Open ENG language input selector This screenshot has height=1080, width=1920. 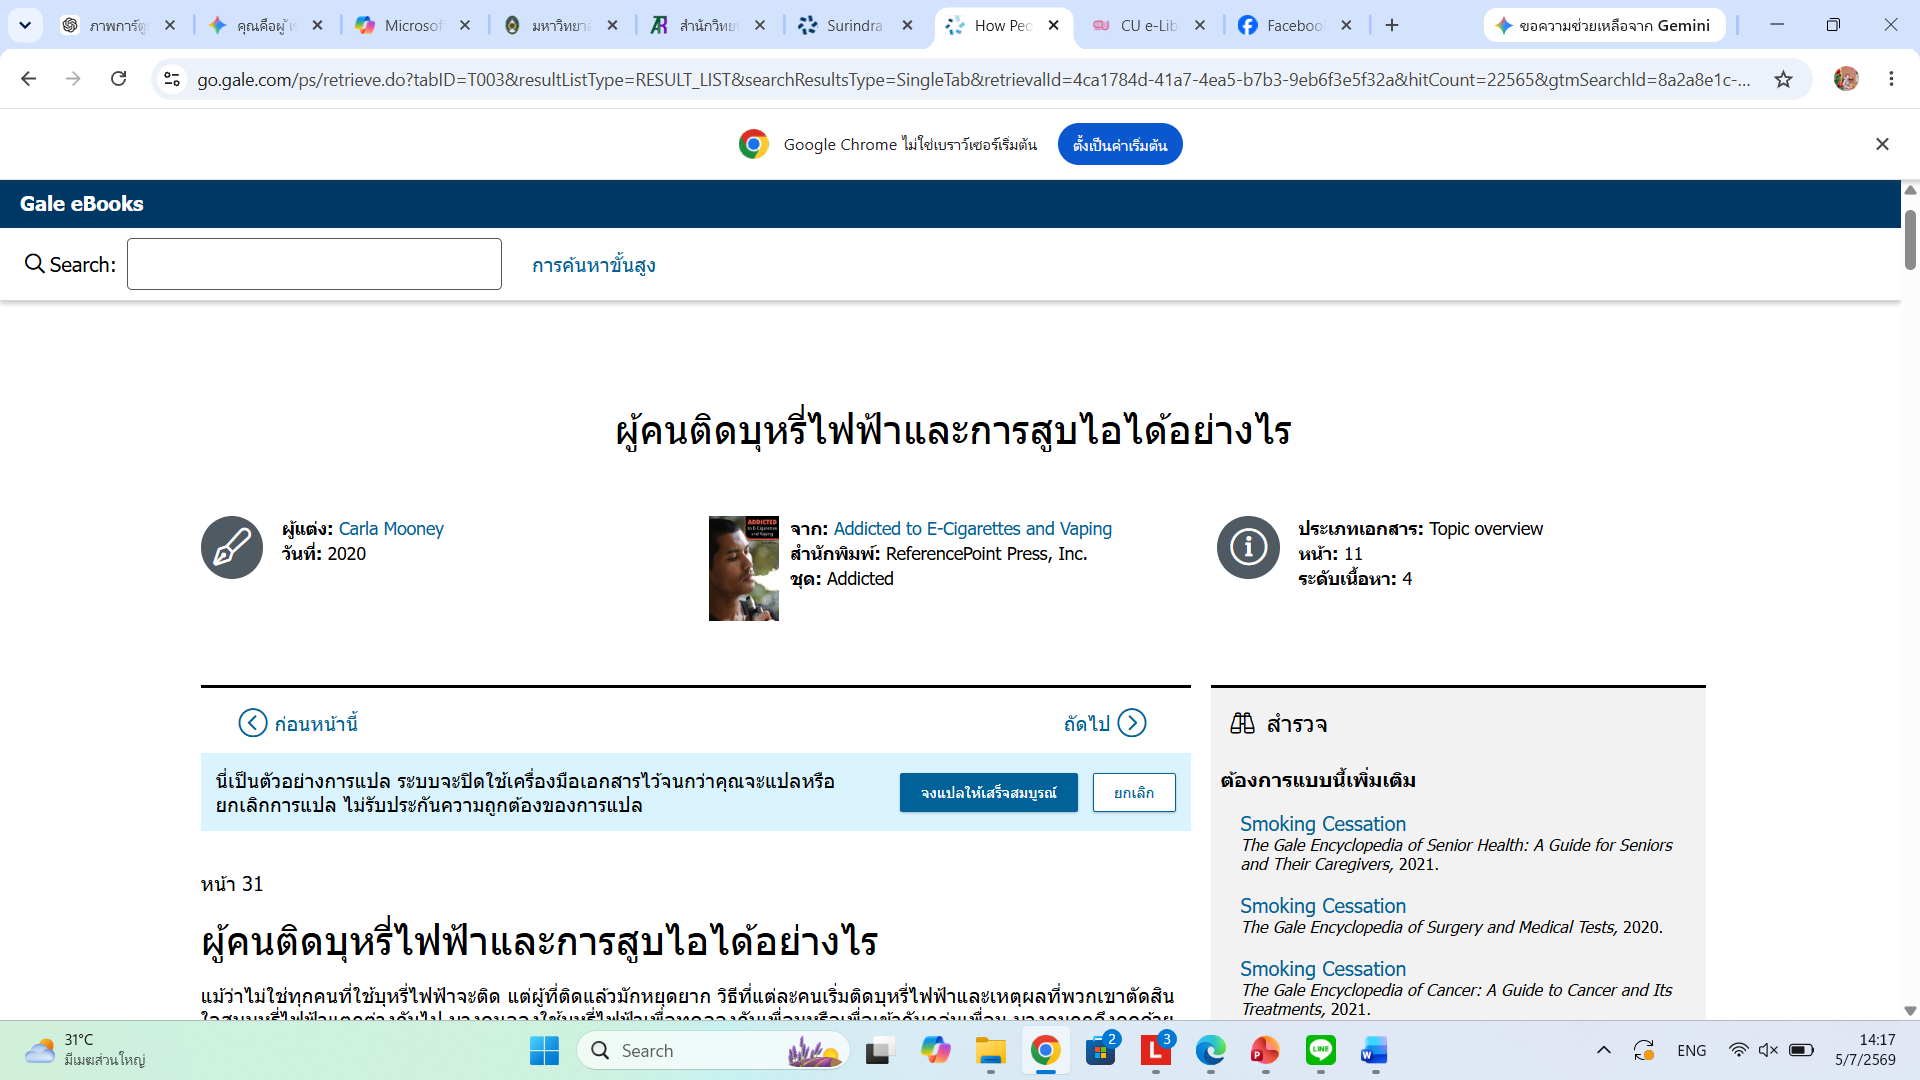pyautogui.click(x=1692, y=1050)
